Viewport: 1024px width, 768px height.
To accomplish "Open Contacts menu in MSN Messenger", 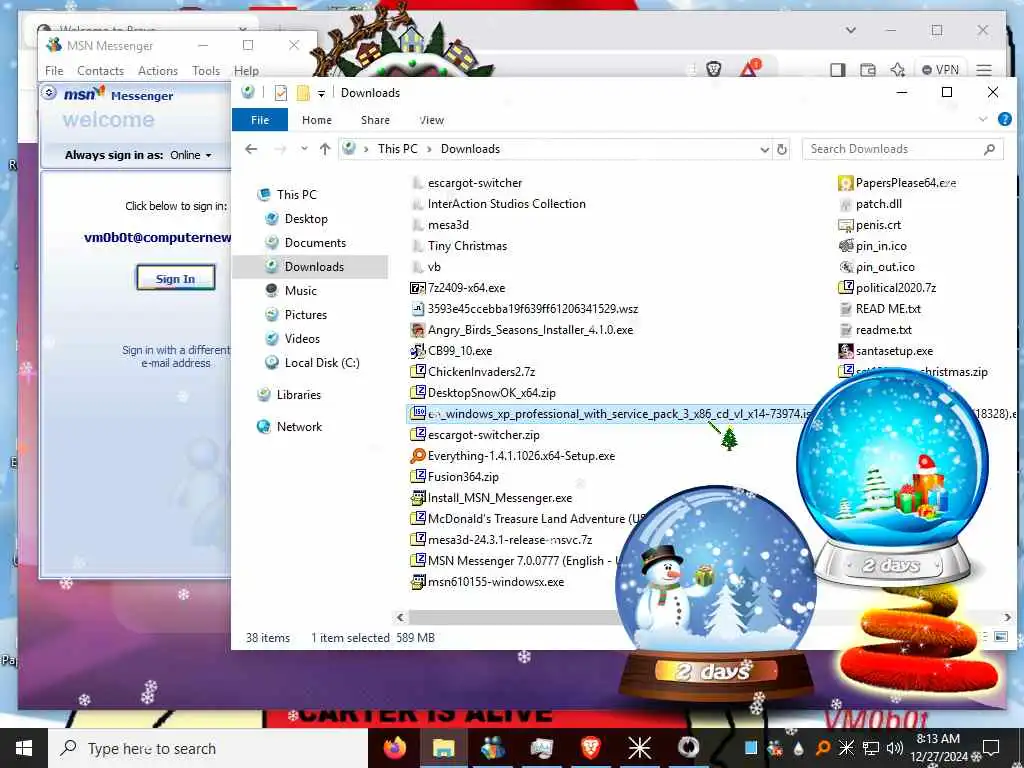I will pos(101,71).
